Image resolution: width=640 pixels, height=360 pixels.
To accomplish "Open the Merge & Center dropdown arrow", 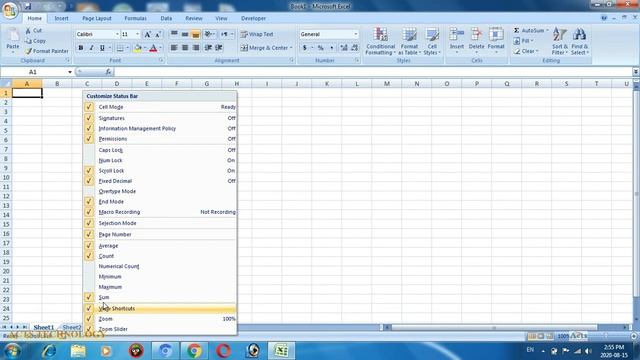I will coord(291,48).
